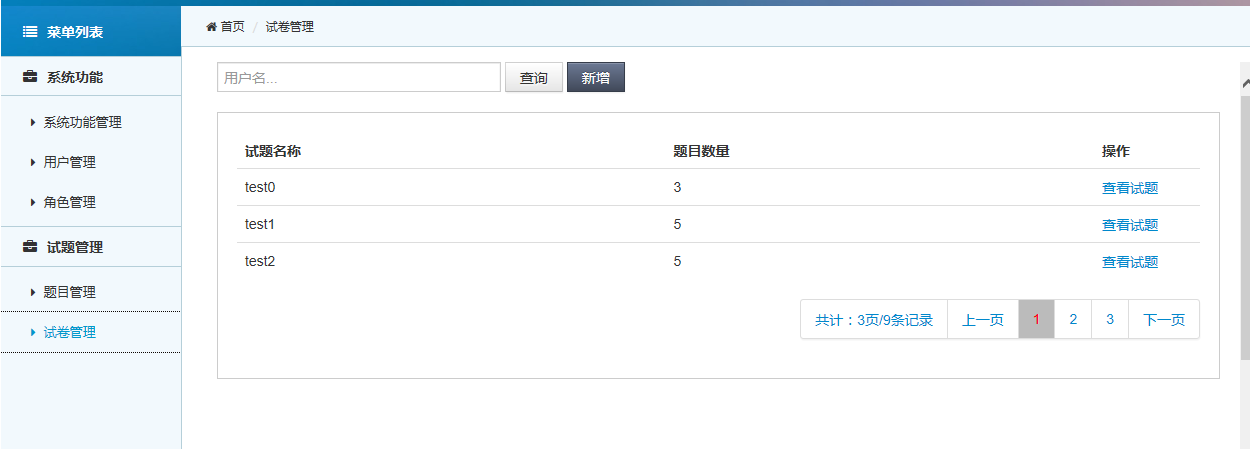View questions for test0 via 查看试题

[x=1130, y=187]
